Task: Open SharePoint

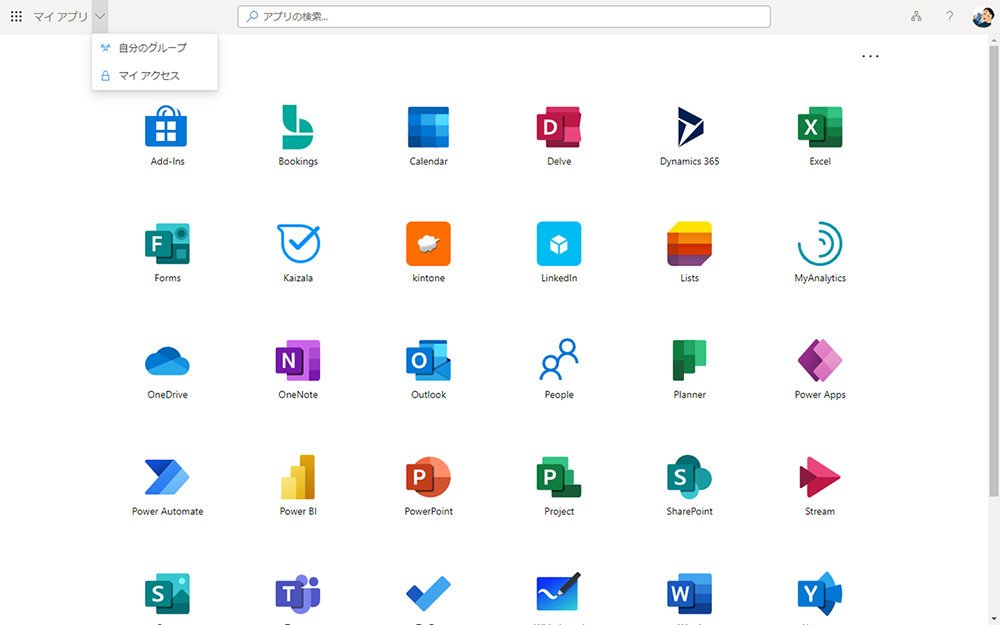Action: coord(689,477)
